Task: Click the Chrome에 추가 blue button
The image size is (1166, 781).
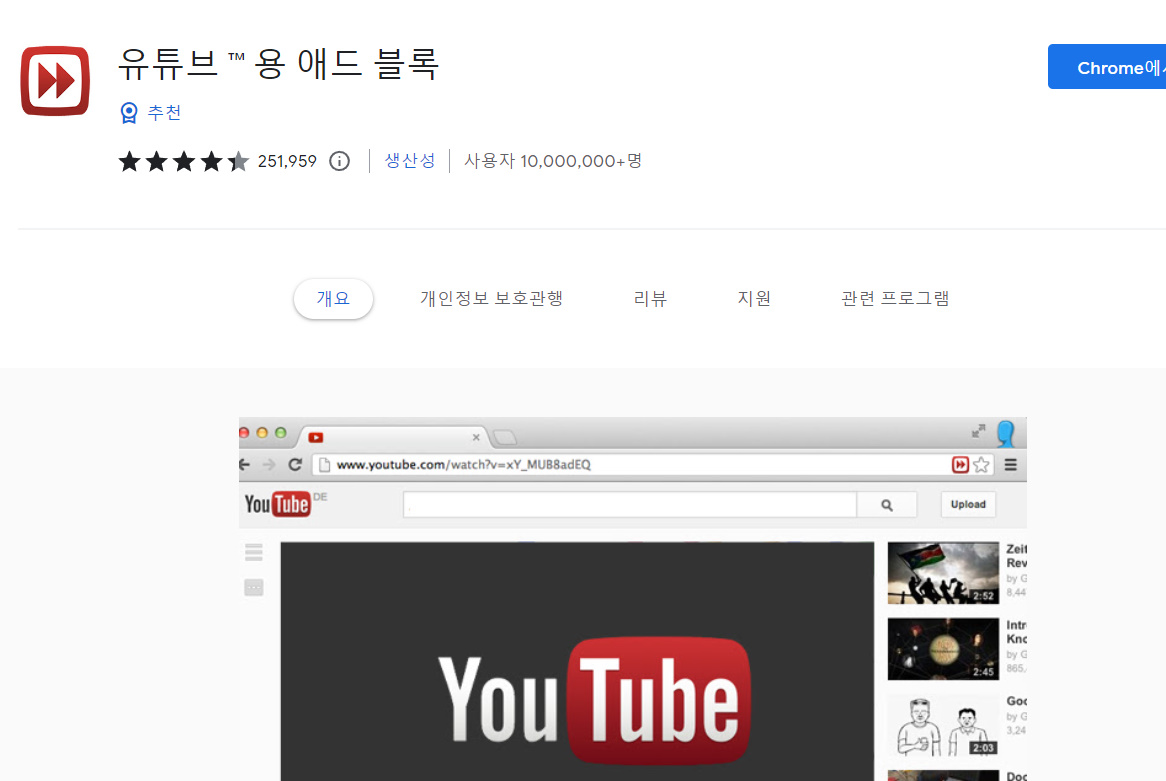Action: point(1107,67)
